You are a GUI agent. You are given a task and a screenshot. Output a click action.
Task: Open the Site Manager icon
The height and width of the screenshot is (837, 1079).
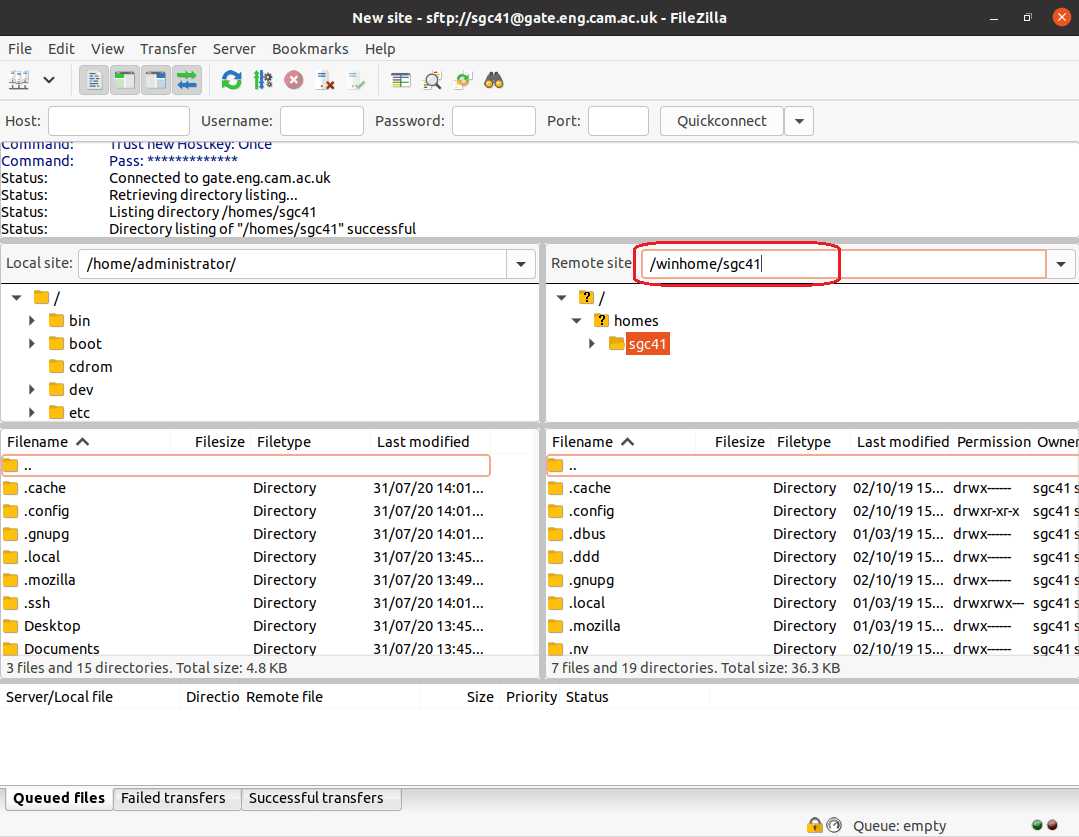(19, 80)
